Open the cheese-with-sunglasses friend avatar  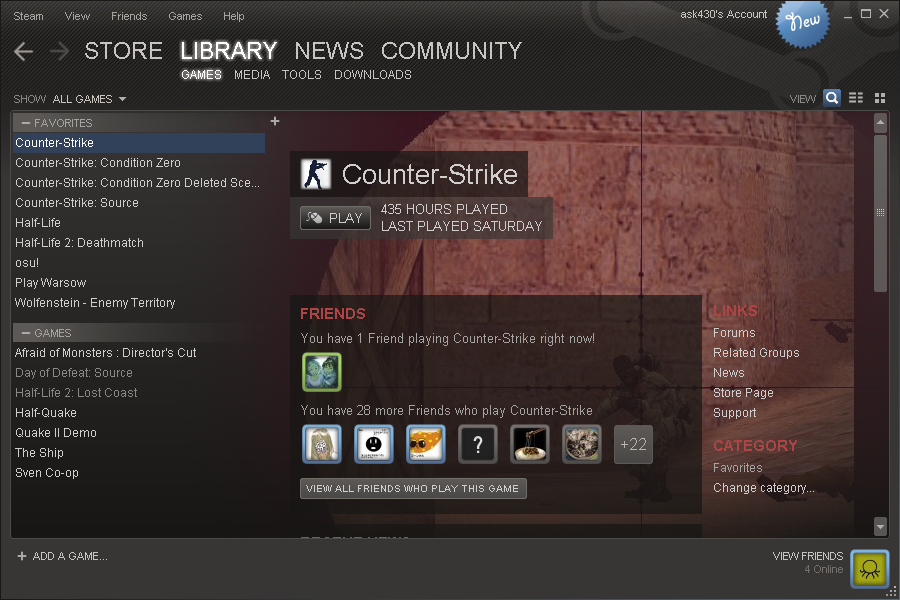pyautogui.click(x=425, y=444)
